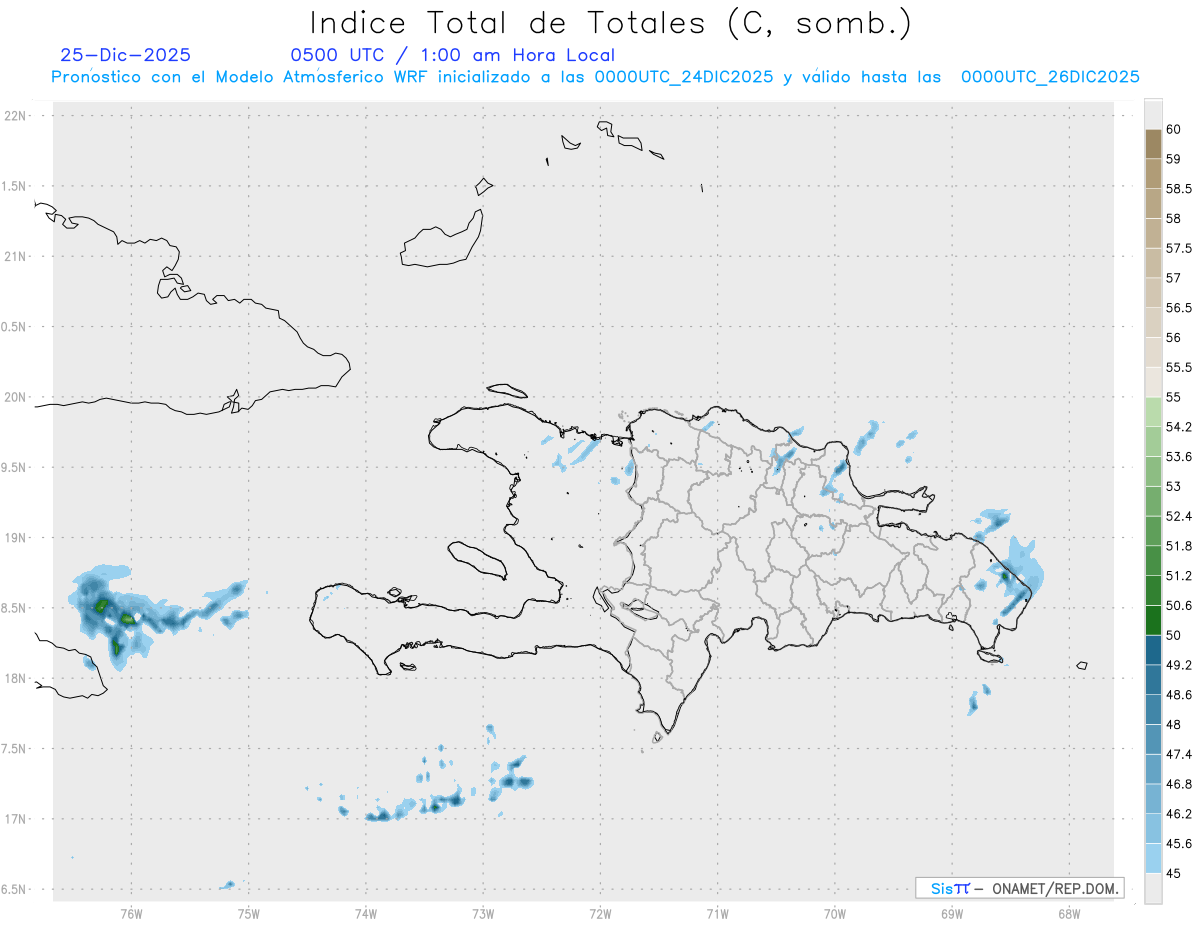1200x927 pixels.
Task: Click the '19N' latitude label
Action: tap(17, 538)
